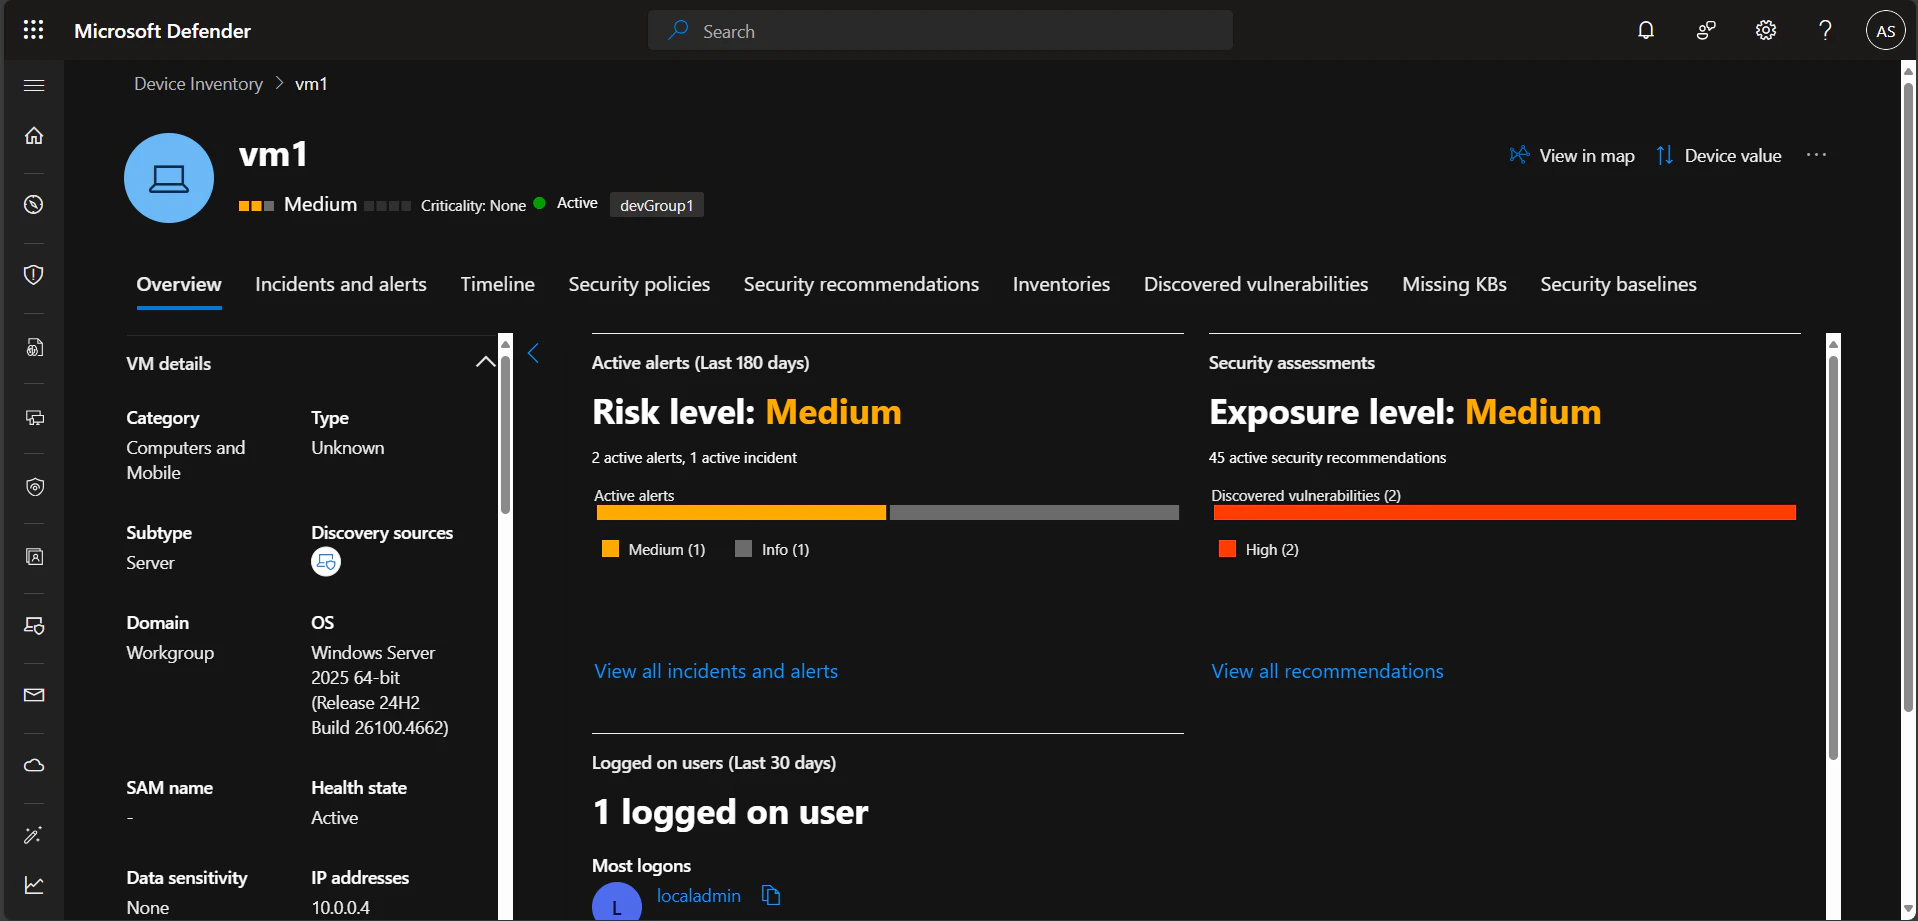Click the High (2) legend entry
The width and height of the screenshot is (1918, 921).
(x=1259, y=549)
